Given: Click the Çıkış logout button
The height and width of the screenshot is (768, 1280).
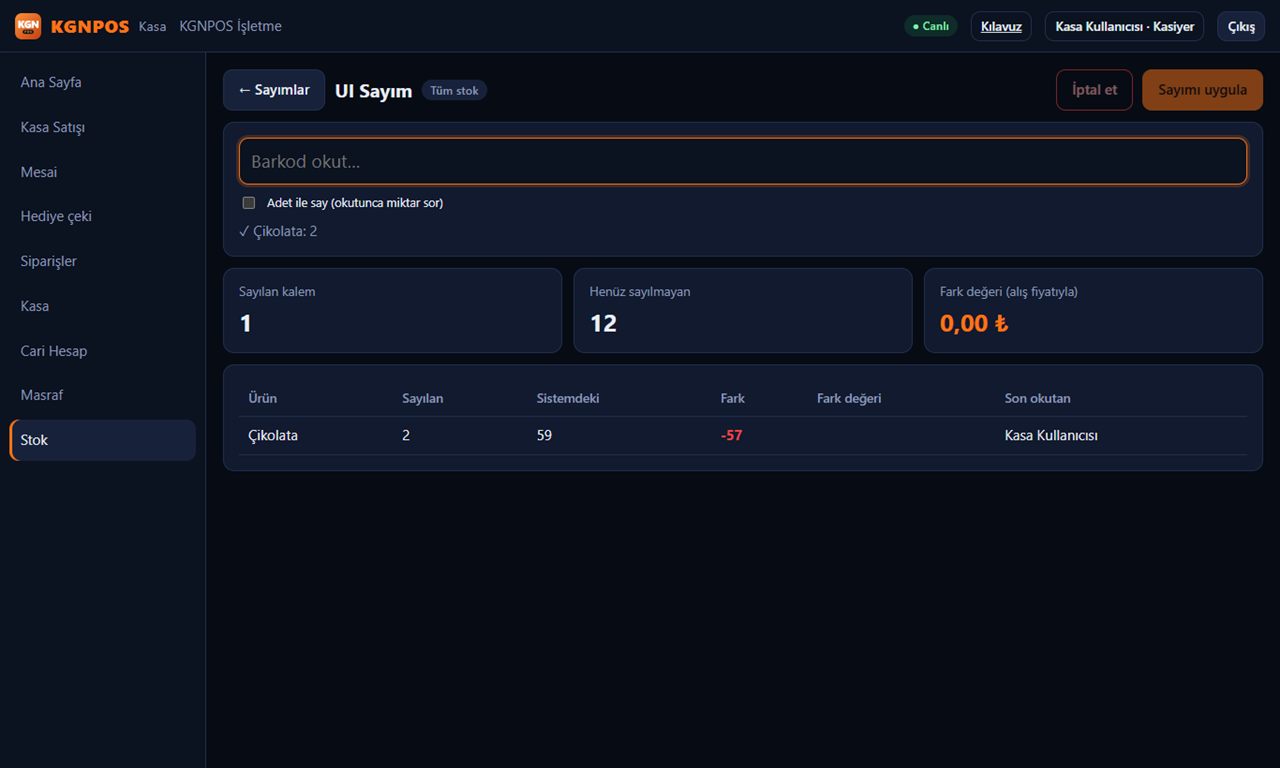Looking at the screenshot, I should [1241, 26].
